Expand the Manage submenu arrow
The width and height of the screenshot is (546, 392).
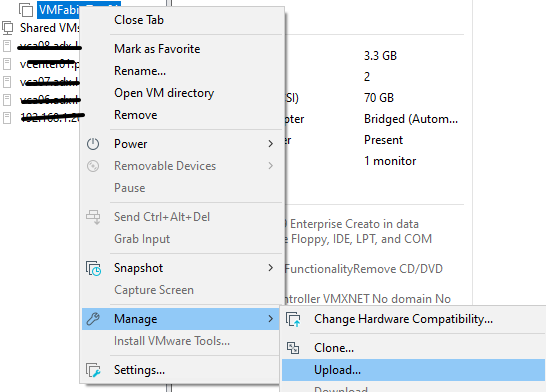pyautogui.click(x=271, y=319)
